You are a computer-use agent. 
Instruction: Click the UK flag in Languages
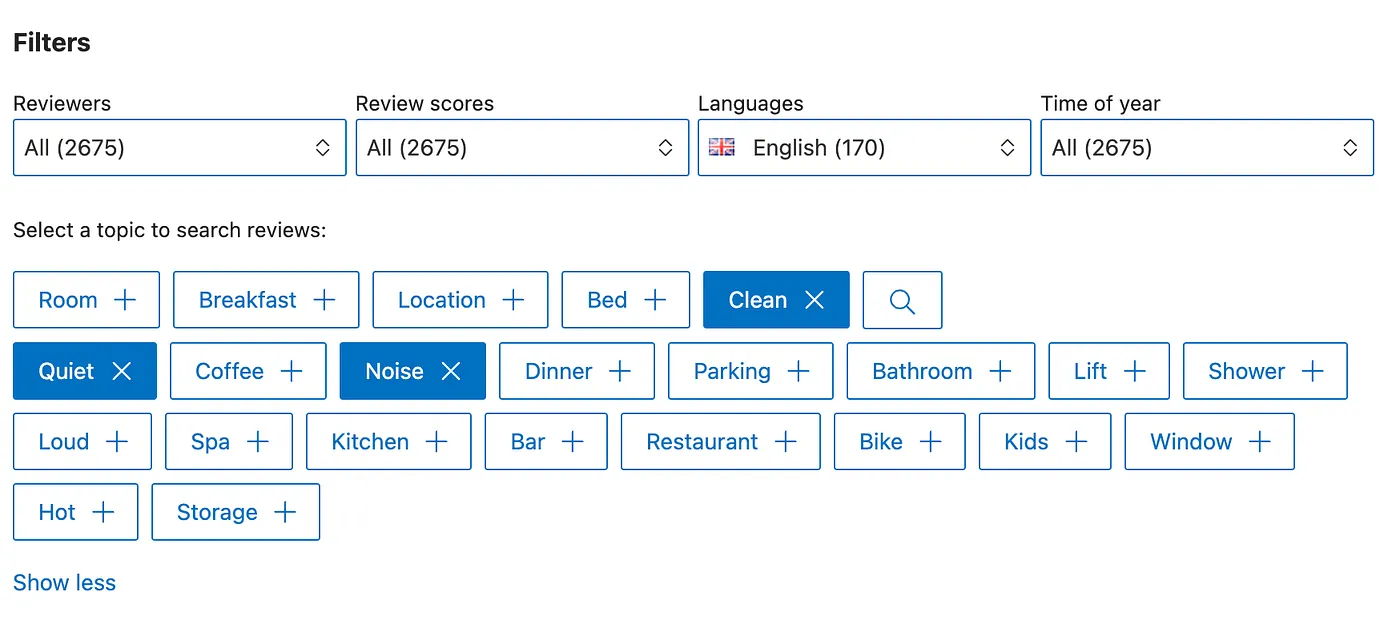tap(722, 148)
